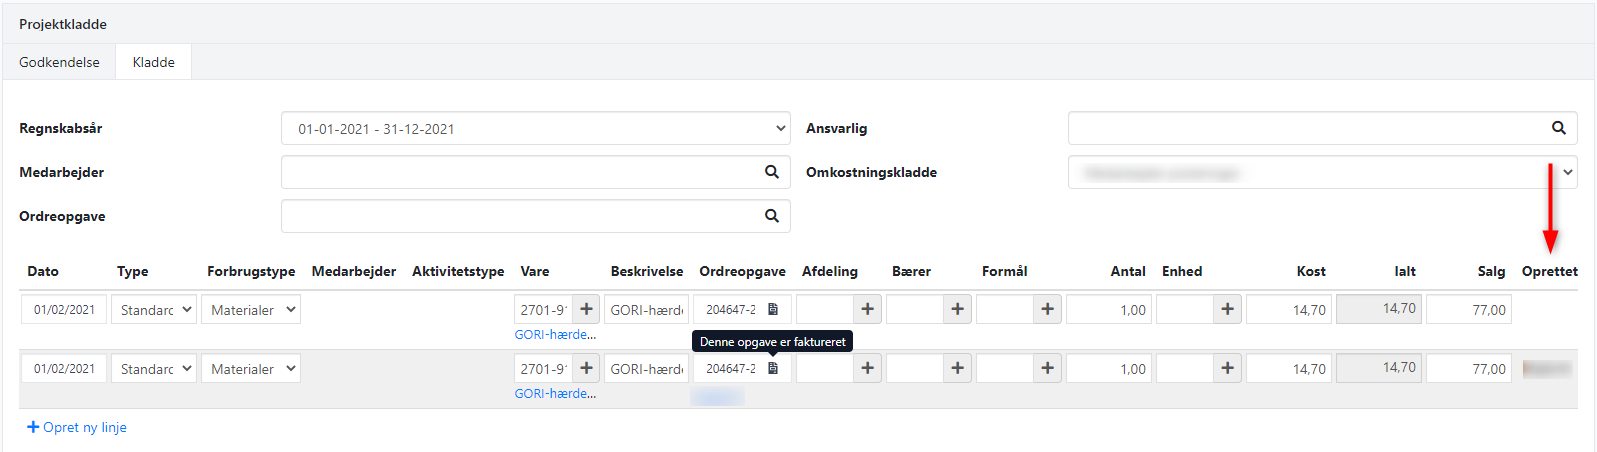Click the first row GORI-hærde... link
Screen dimensions: 1597x452
click(555, 335)
